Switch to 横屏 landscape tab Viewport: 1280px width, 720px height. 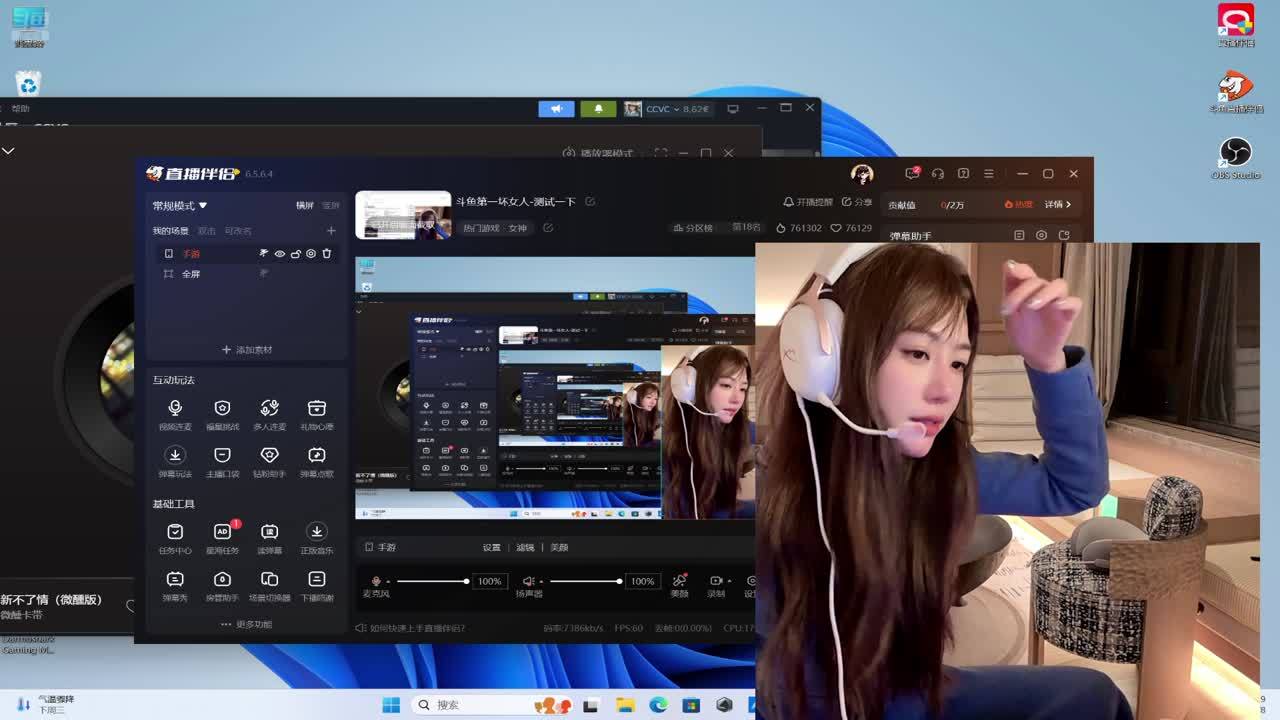304,206
